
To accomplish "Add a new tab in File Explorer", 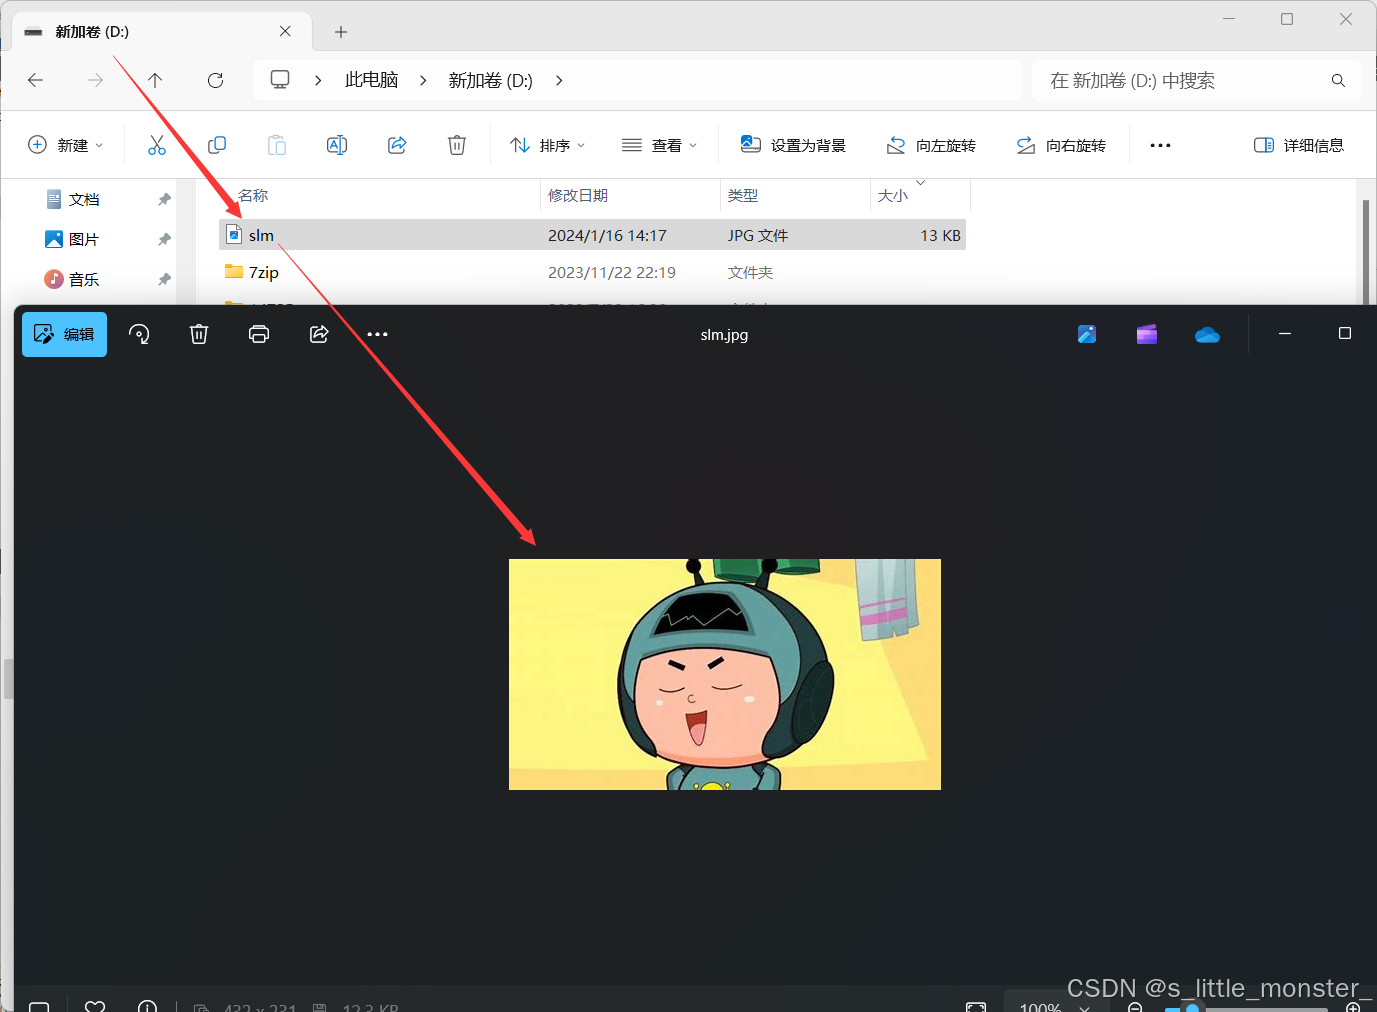I will coord(341,32).
